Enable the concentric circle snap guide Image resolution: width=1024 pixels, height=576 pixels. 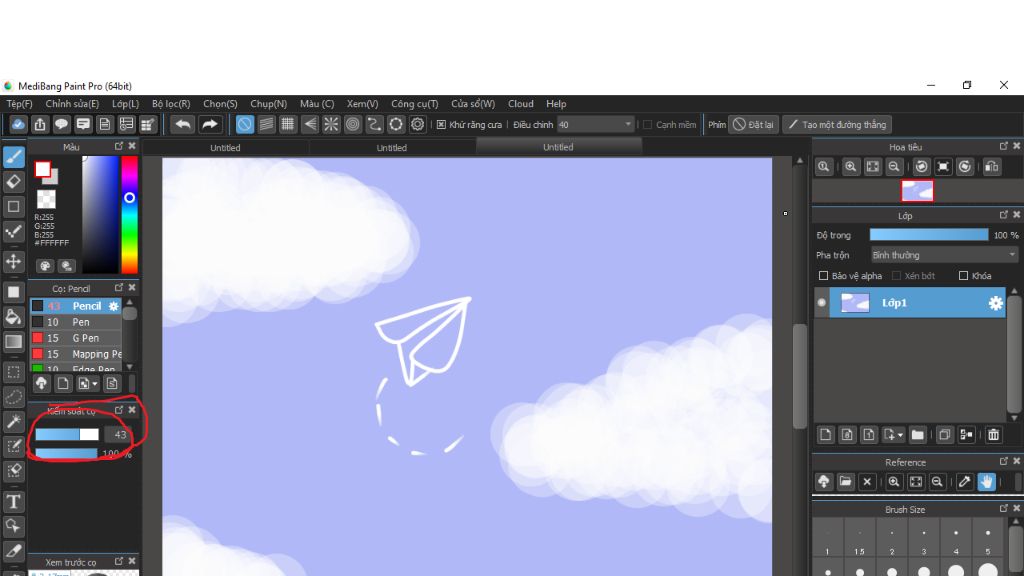(x=353, y=124)
